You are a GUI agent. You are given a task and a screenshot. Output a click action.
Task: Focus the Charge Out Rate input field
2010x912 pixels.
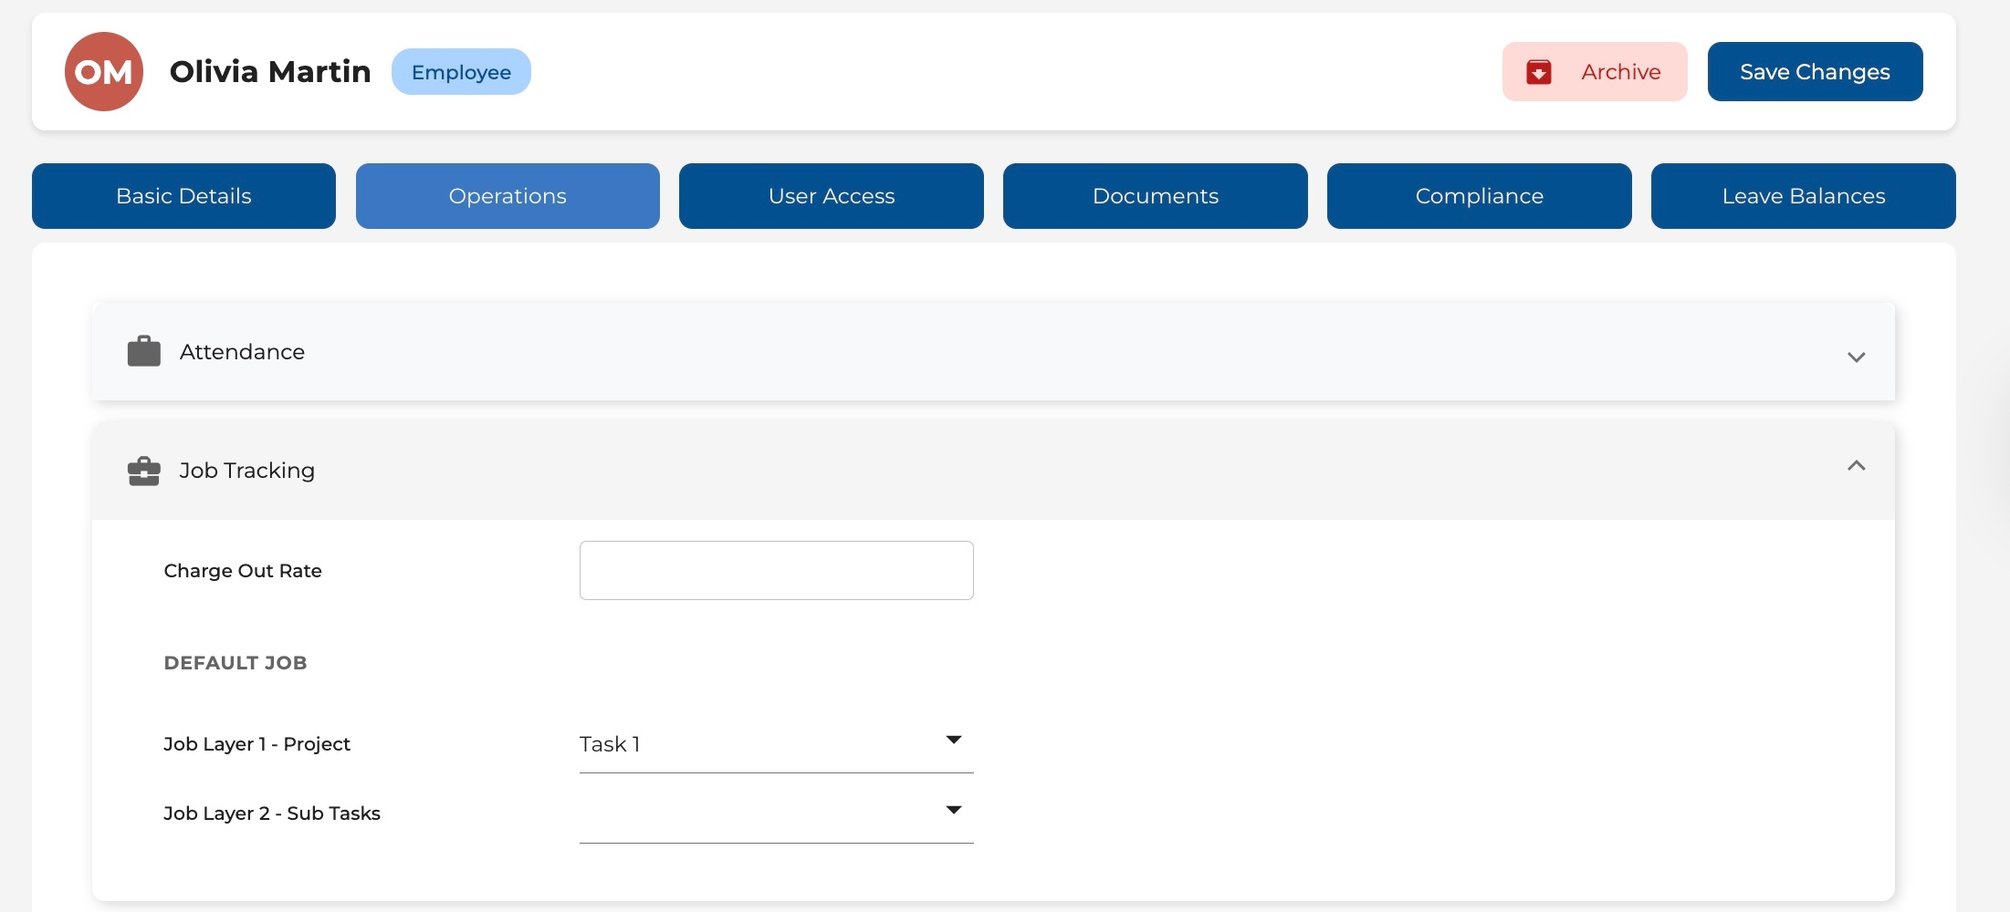tap(776, 571)
